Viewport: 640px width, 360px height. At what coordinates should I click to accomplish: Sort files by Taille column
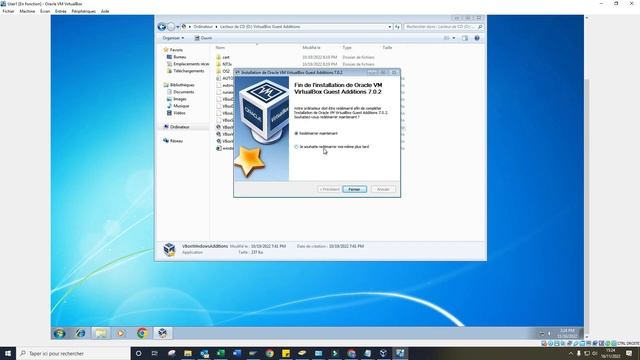pos(387,48)
